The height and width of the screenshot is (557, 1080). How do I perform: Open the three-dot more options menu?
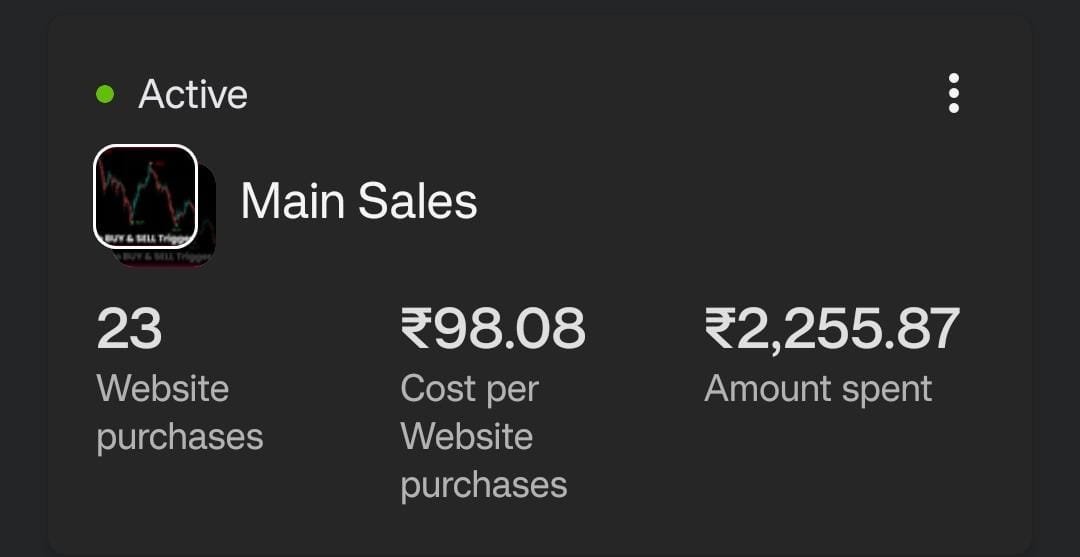tap(953, 93)
